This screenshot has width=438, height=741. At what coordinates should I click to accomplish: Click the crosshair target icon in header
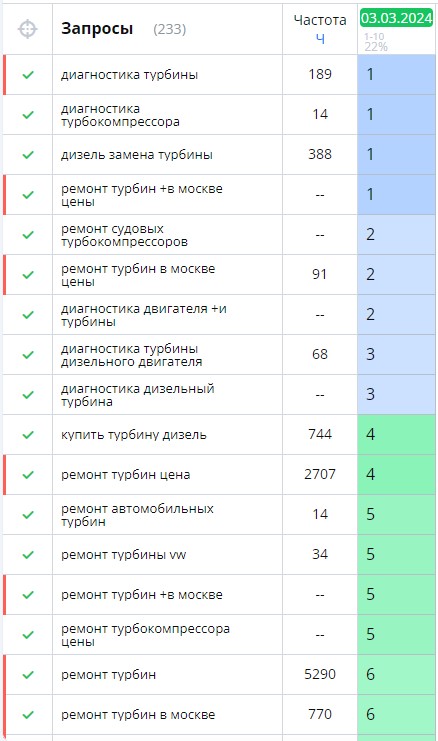coord(27,29)
